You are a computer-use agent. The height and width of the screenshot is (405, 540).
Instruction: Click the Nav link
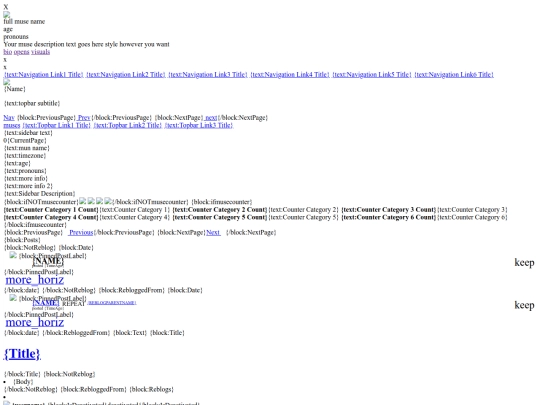click(9, 118)
